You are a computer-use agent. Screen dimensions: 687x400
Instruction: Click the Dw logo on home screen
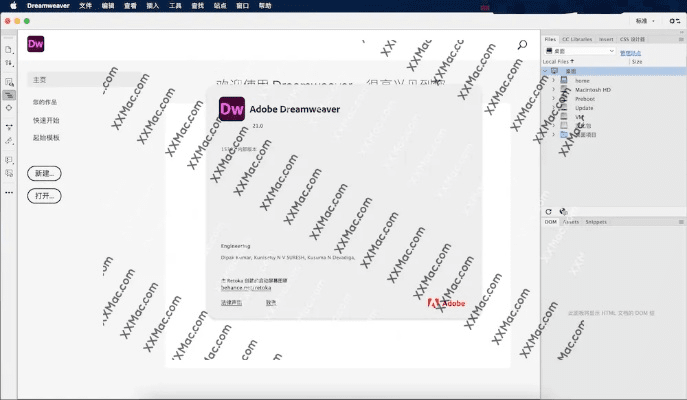(x=37, y=43)
